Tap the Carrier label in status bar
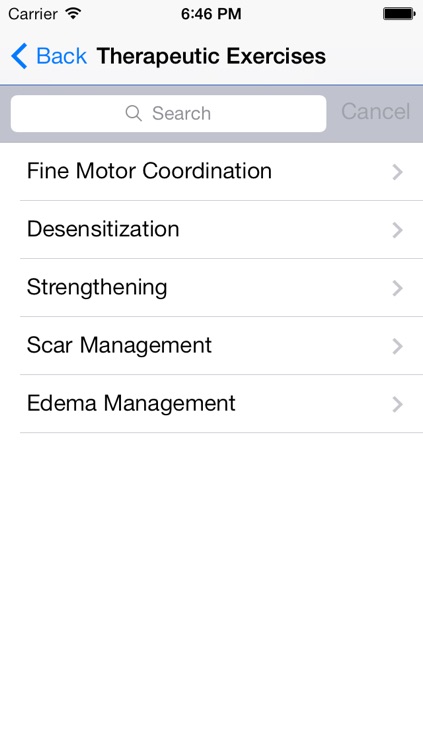This screenshot has height=750, width=423. point(33,14)
